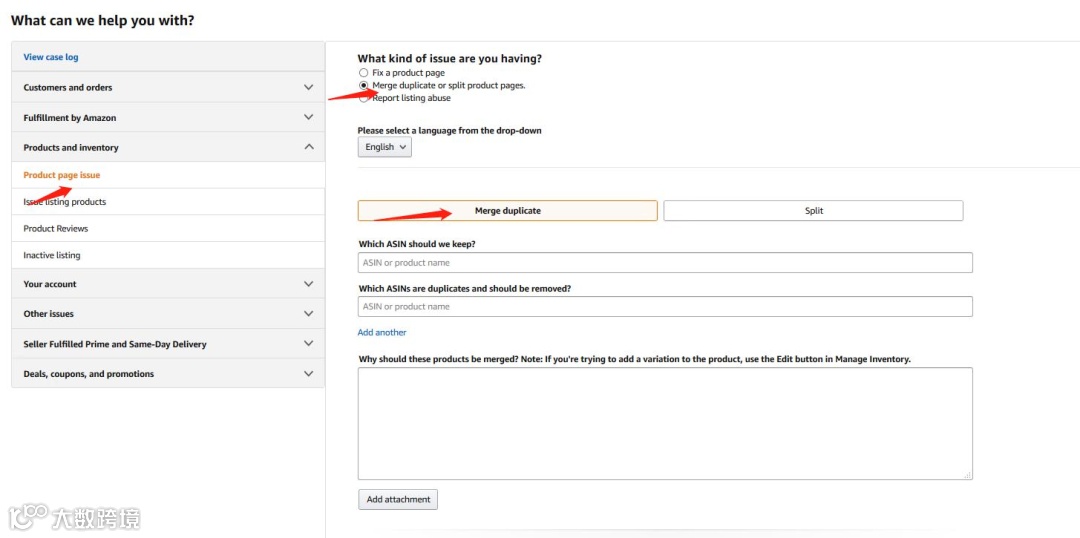Click the Add another link
Viewport: 1080px width, 538px height.
click(382, 332)
